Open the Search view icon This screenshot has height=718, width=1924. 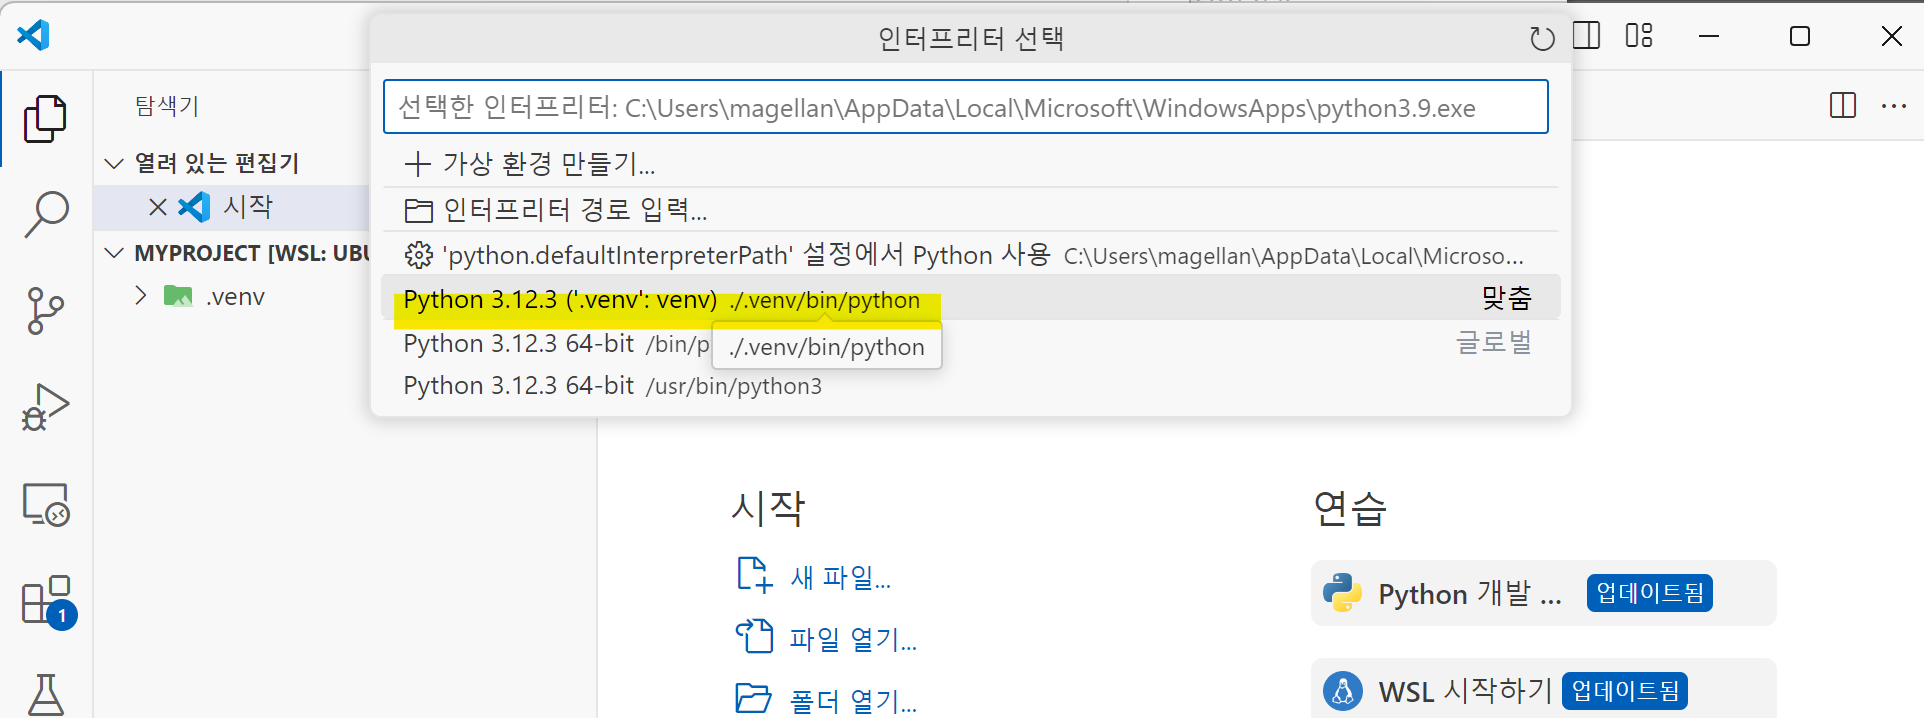pyautogui.click(x=46, y=214)
